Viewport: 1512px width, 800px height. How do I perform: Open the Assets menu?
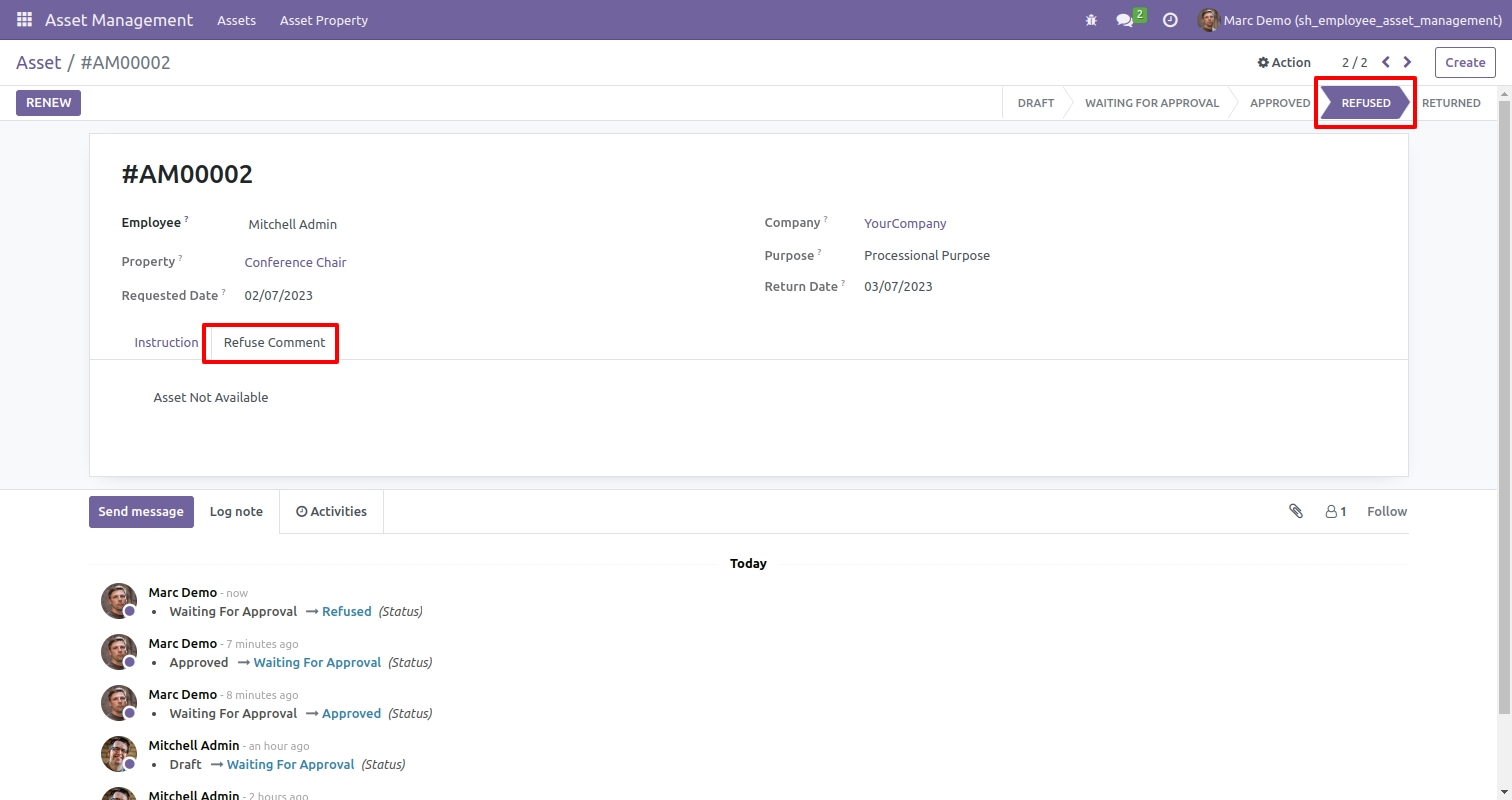point(236,20)
